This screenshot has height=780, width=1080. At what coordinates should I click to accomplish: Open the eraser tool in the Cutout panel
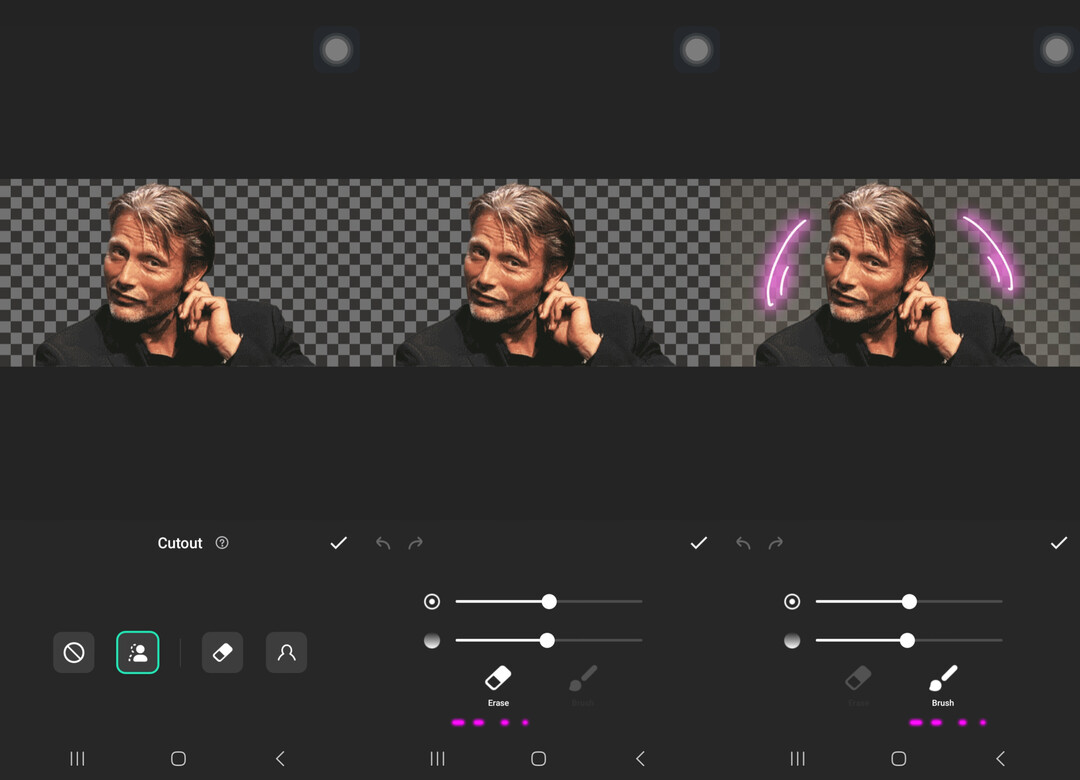point(222,653)
